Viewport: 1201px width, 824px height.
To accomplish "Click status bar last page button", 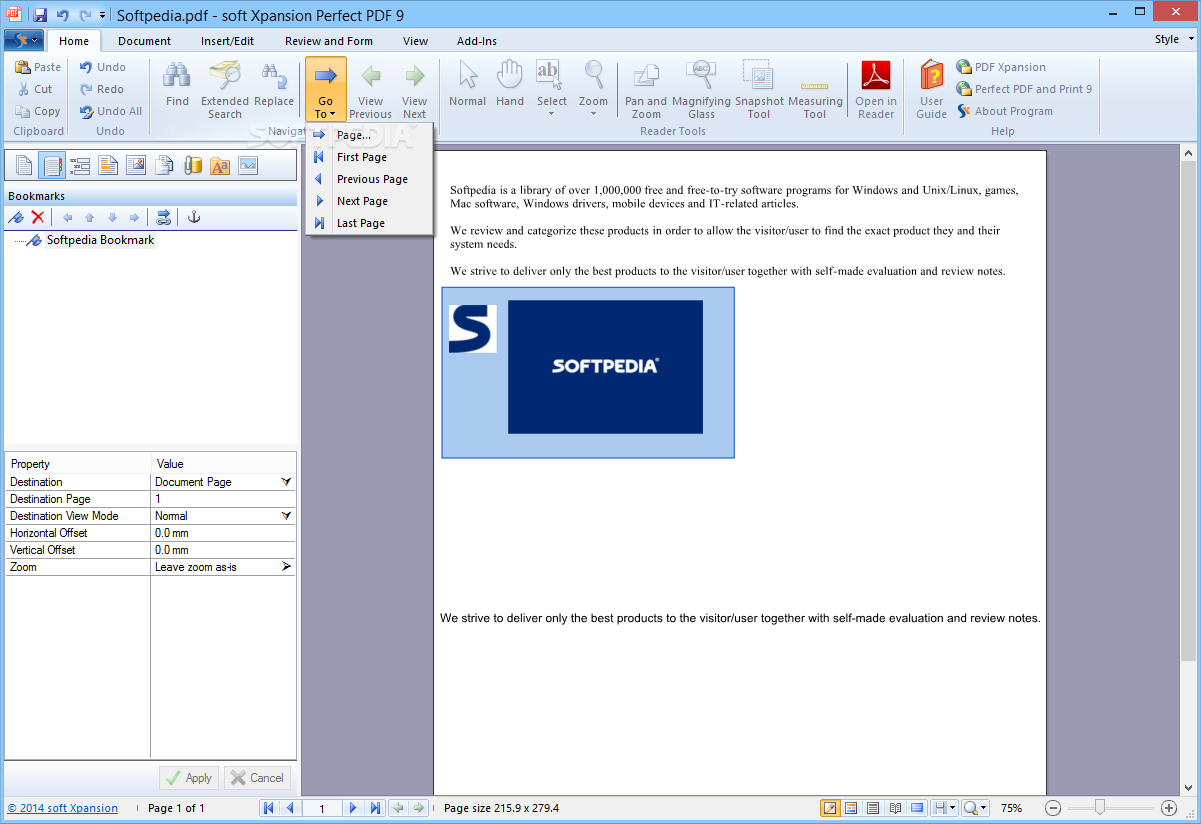I will [x=375, y=808].
